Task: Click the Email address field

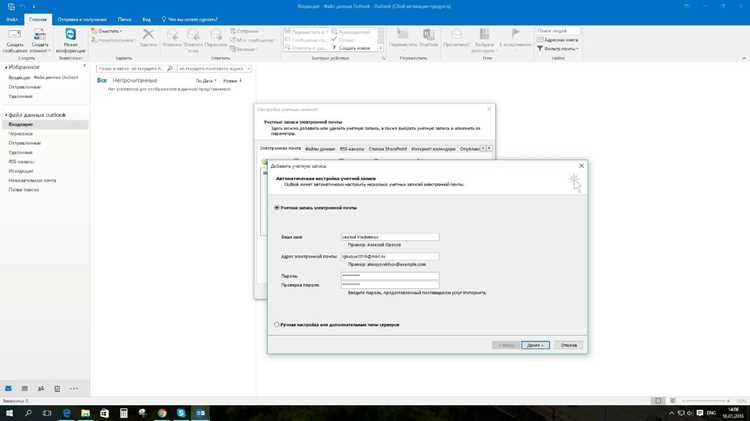Action: coord(390,256)
